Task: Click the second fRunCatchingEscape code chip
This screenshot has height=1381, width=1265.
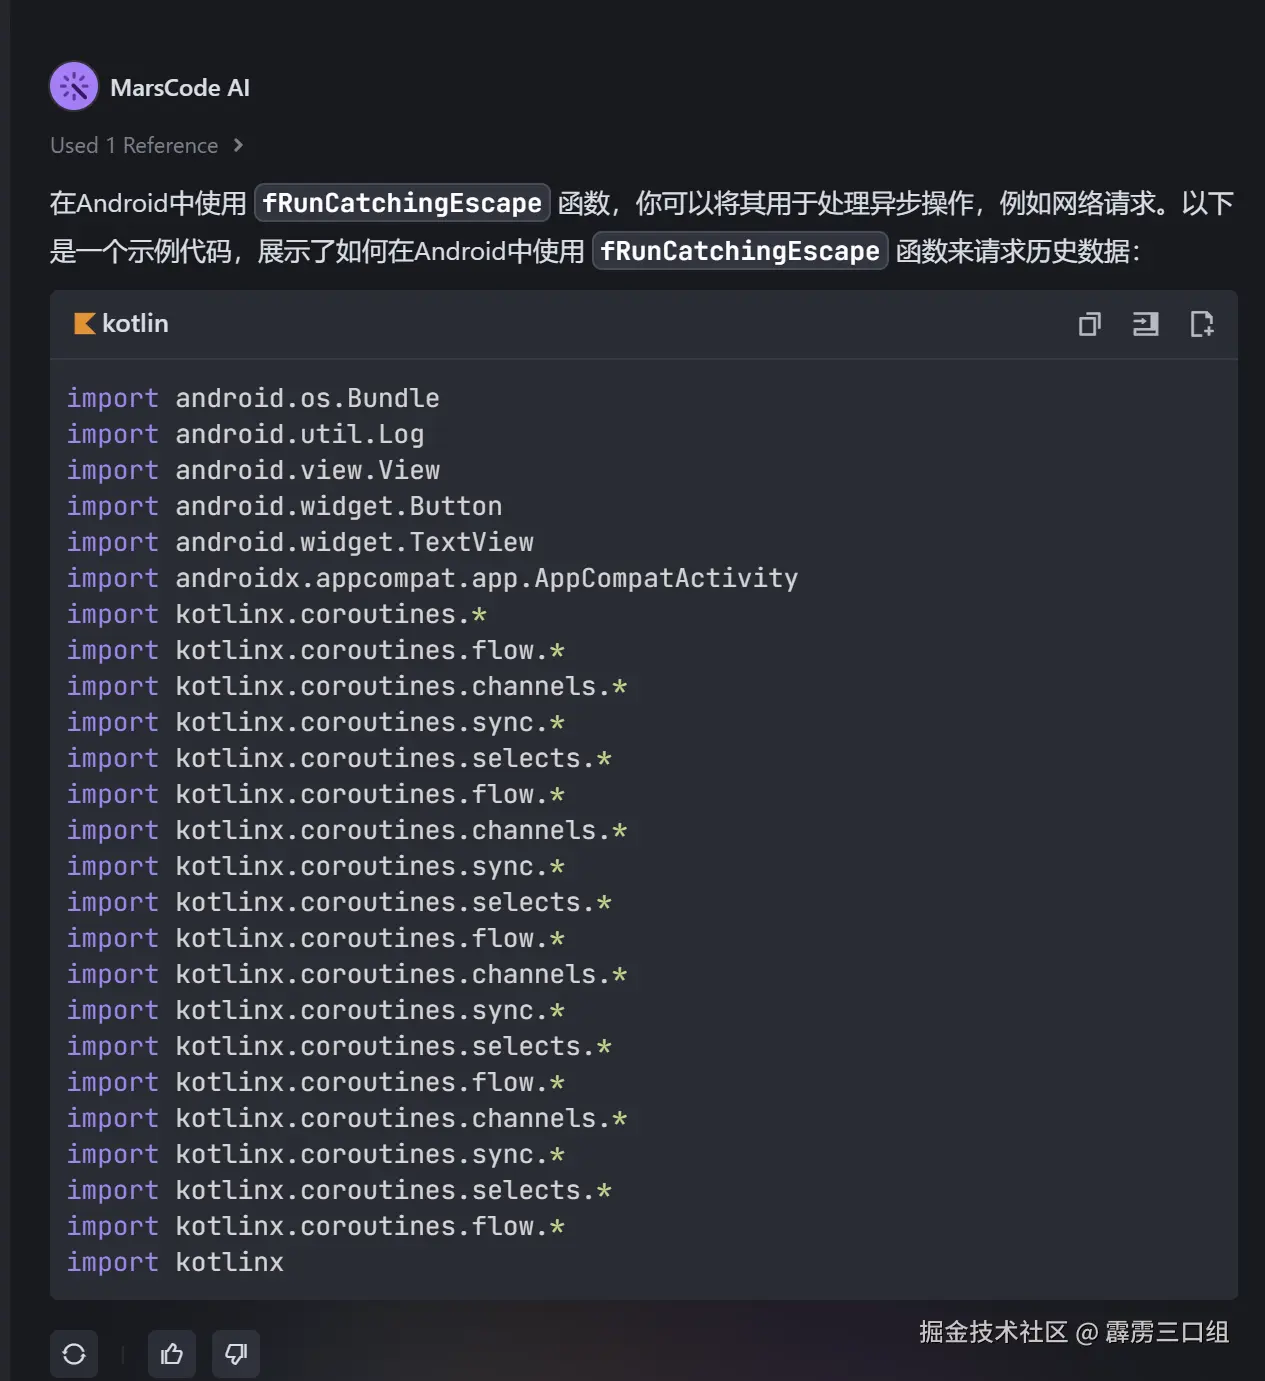Action: pos(739,251)
